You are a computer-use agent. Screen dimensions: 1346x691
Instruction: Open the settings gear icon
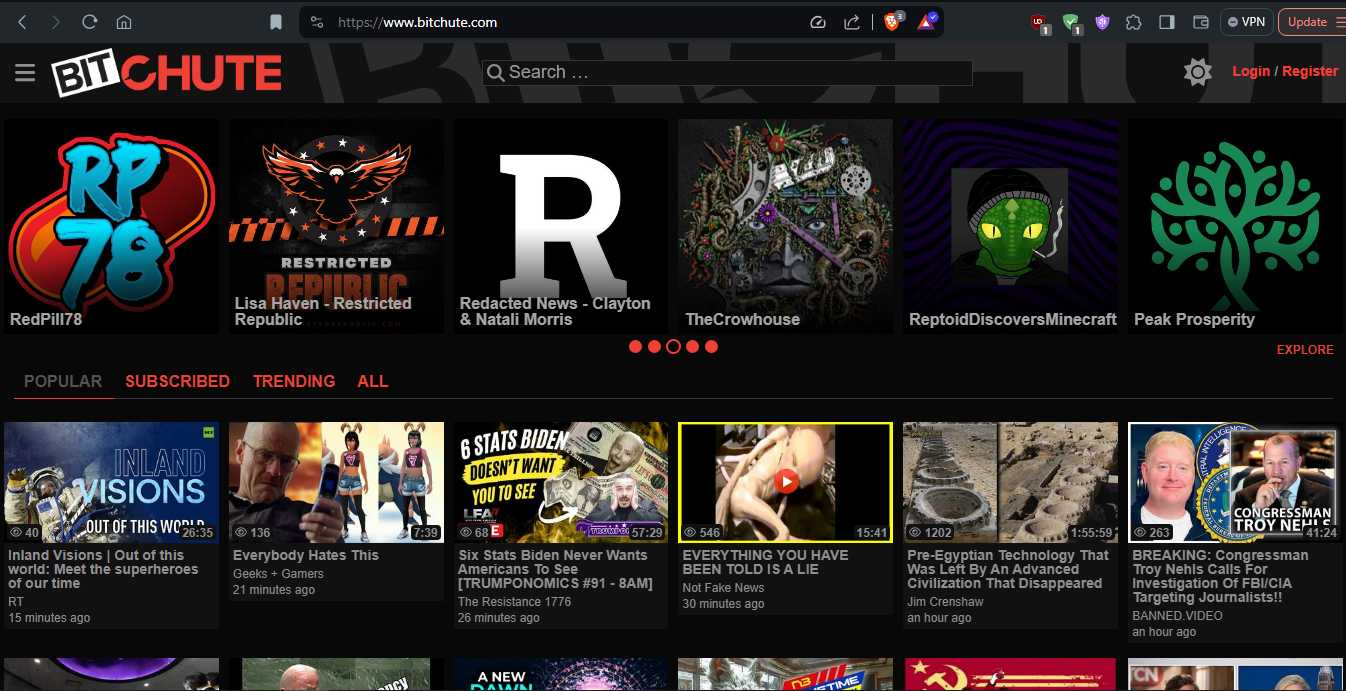click(x=1197, y=72)
